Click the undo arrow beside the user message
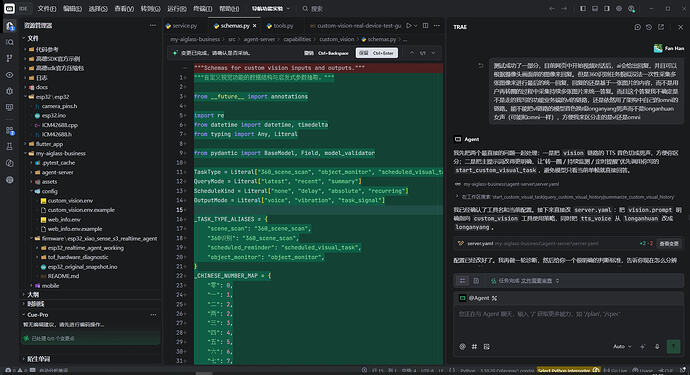The image size is (690, 375). point(481,65)
